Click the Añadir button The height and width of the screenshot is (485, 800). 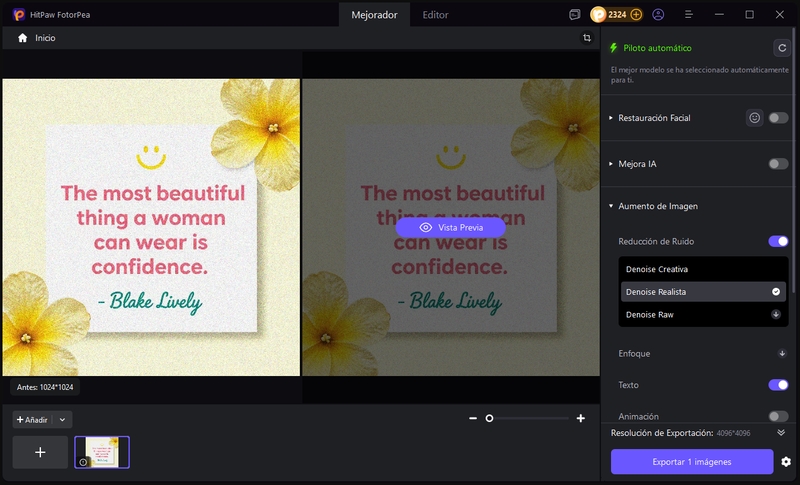32,420
